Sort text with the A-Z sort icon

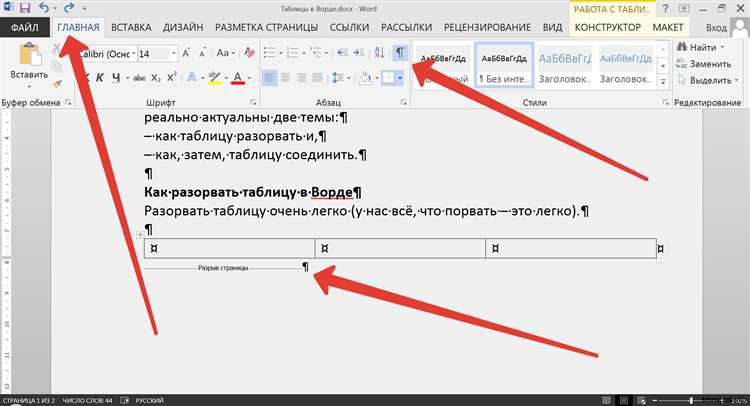coord(379,53)
